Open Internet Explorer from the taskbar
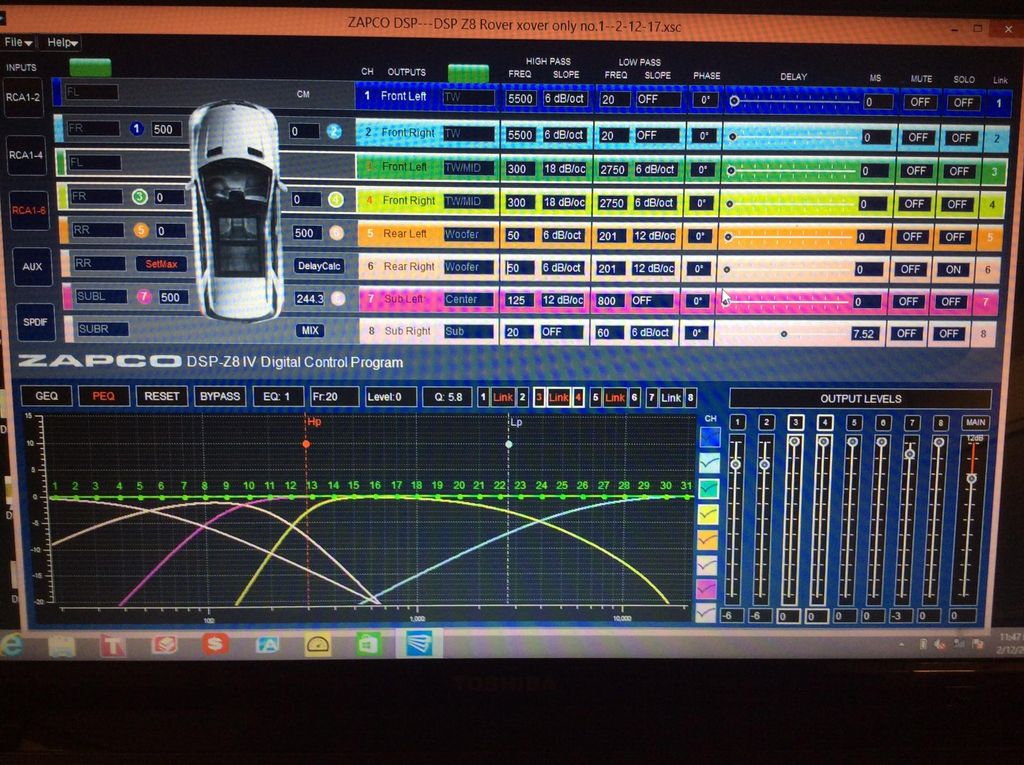 pos(12,645)
